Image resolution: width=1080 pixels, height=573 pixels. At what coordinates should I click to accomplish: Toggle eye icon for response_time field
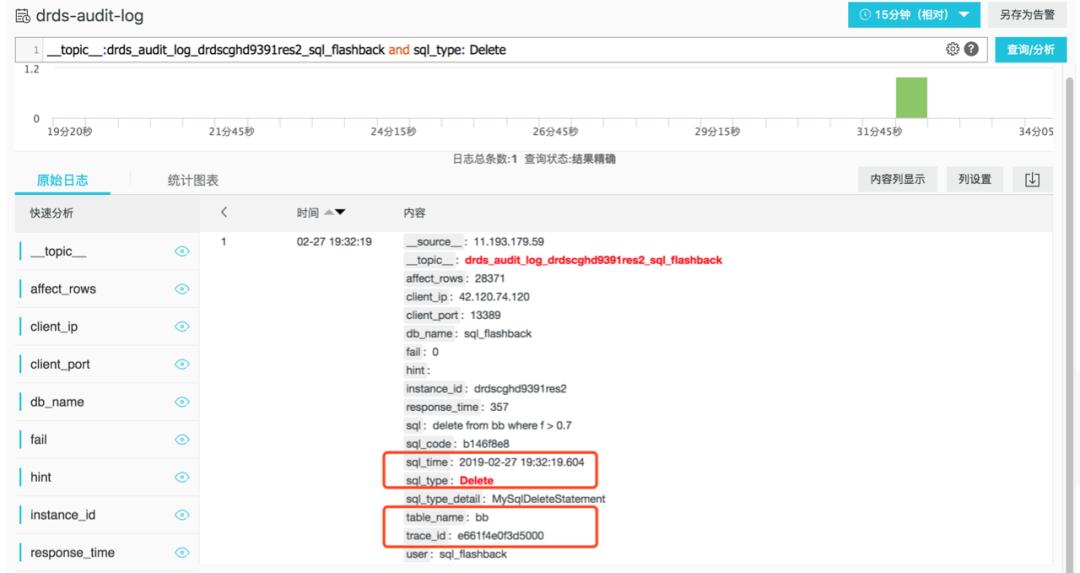coord(182,552)
